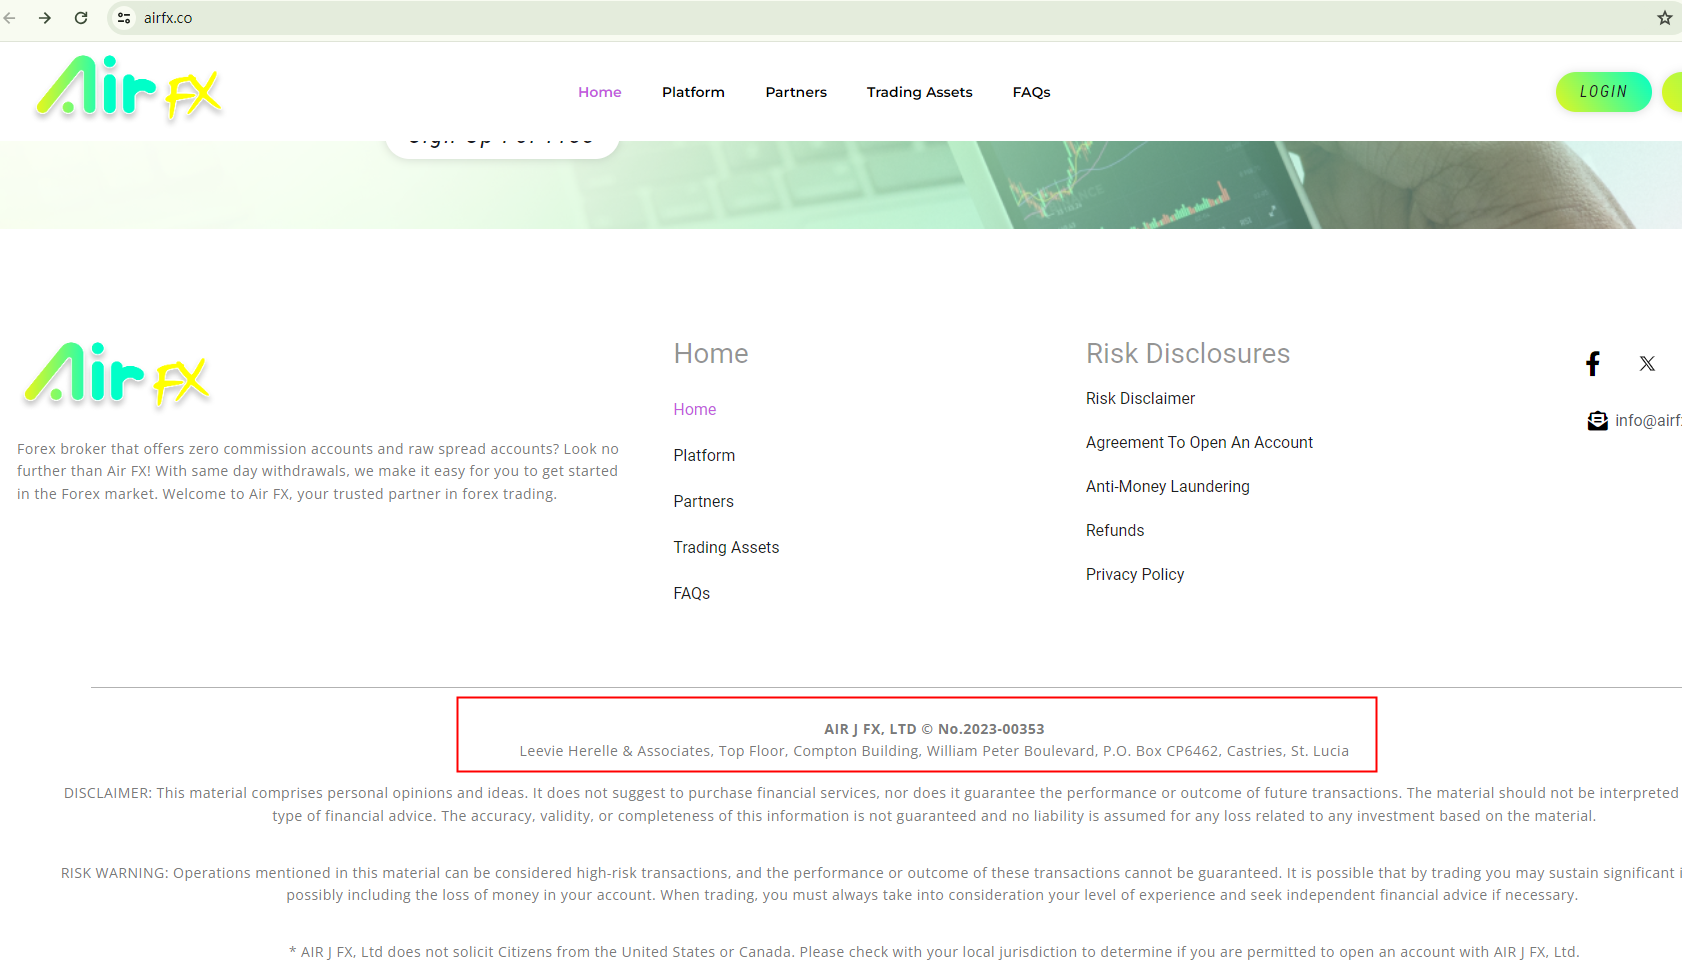Click the LOGIN button
Screen dimensions: 1682x973
point(1603,92)
